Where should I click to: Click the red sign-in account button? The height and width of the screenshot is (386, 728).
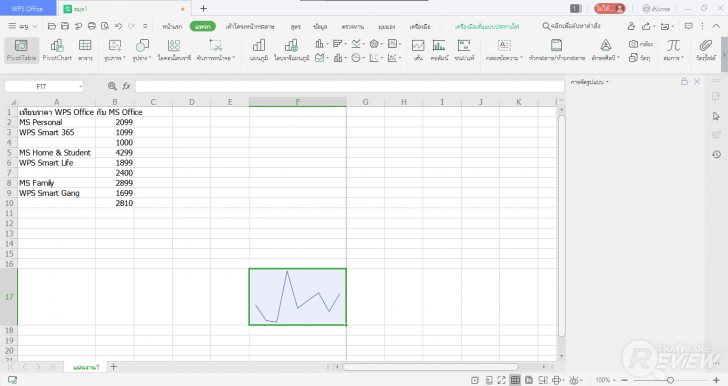pyautogui.click(x=610, y=8)
